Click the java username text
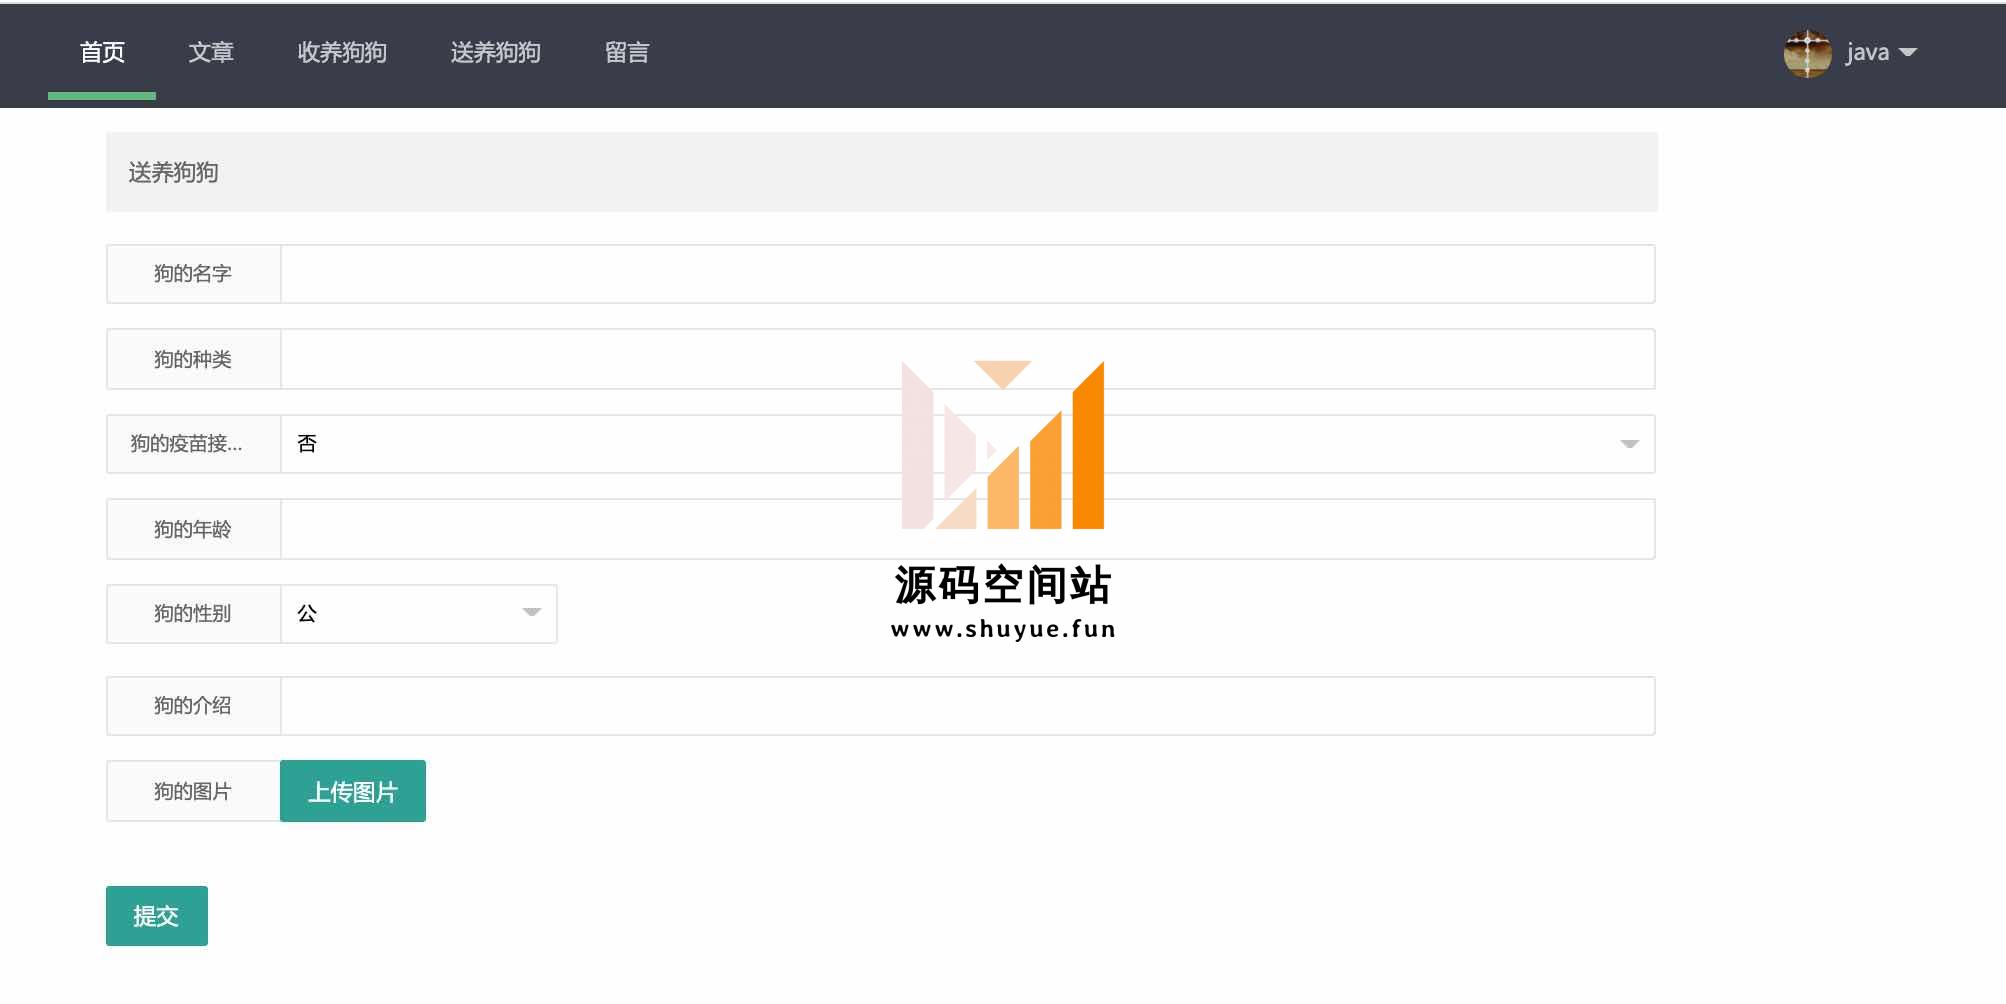Viewport: 2006px width, 1004px height. [x=1867, y=53]
